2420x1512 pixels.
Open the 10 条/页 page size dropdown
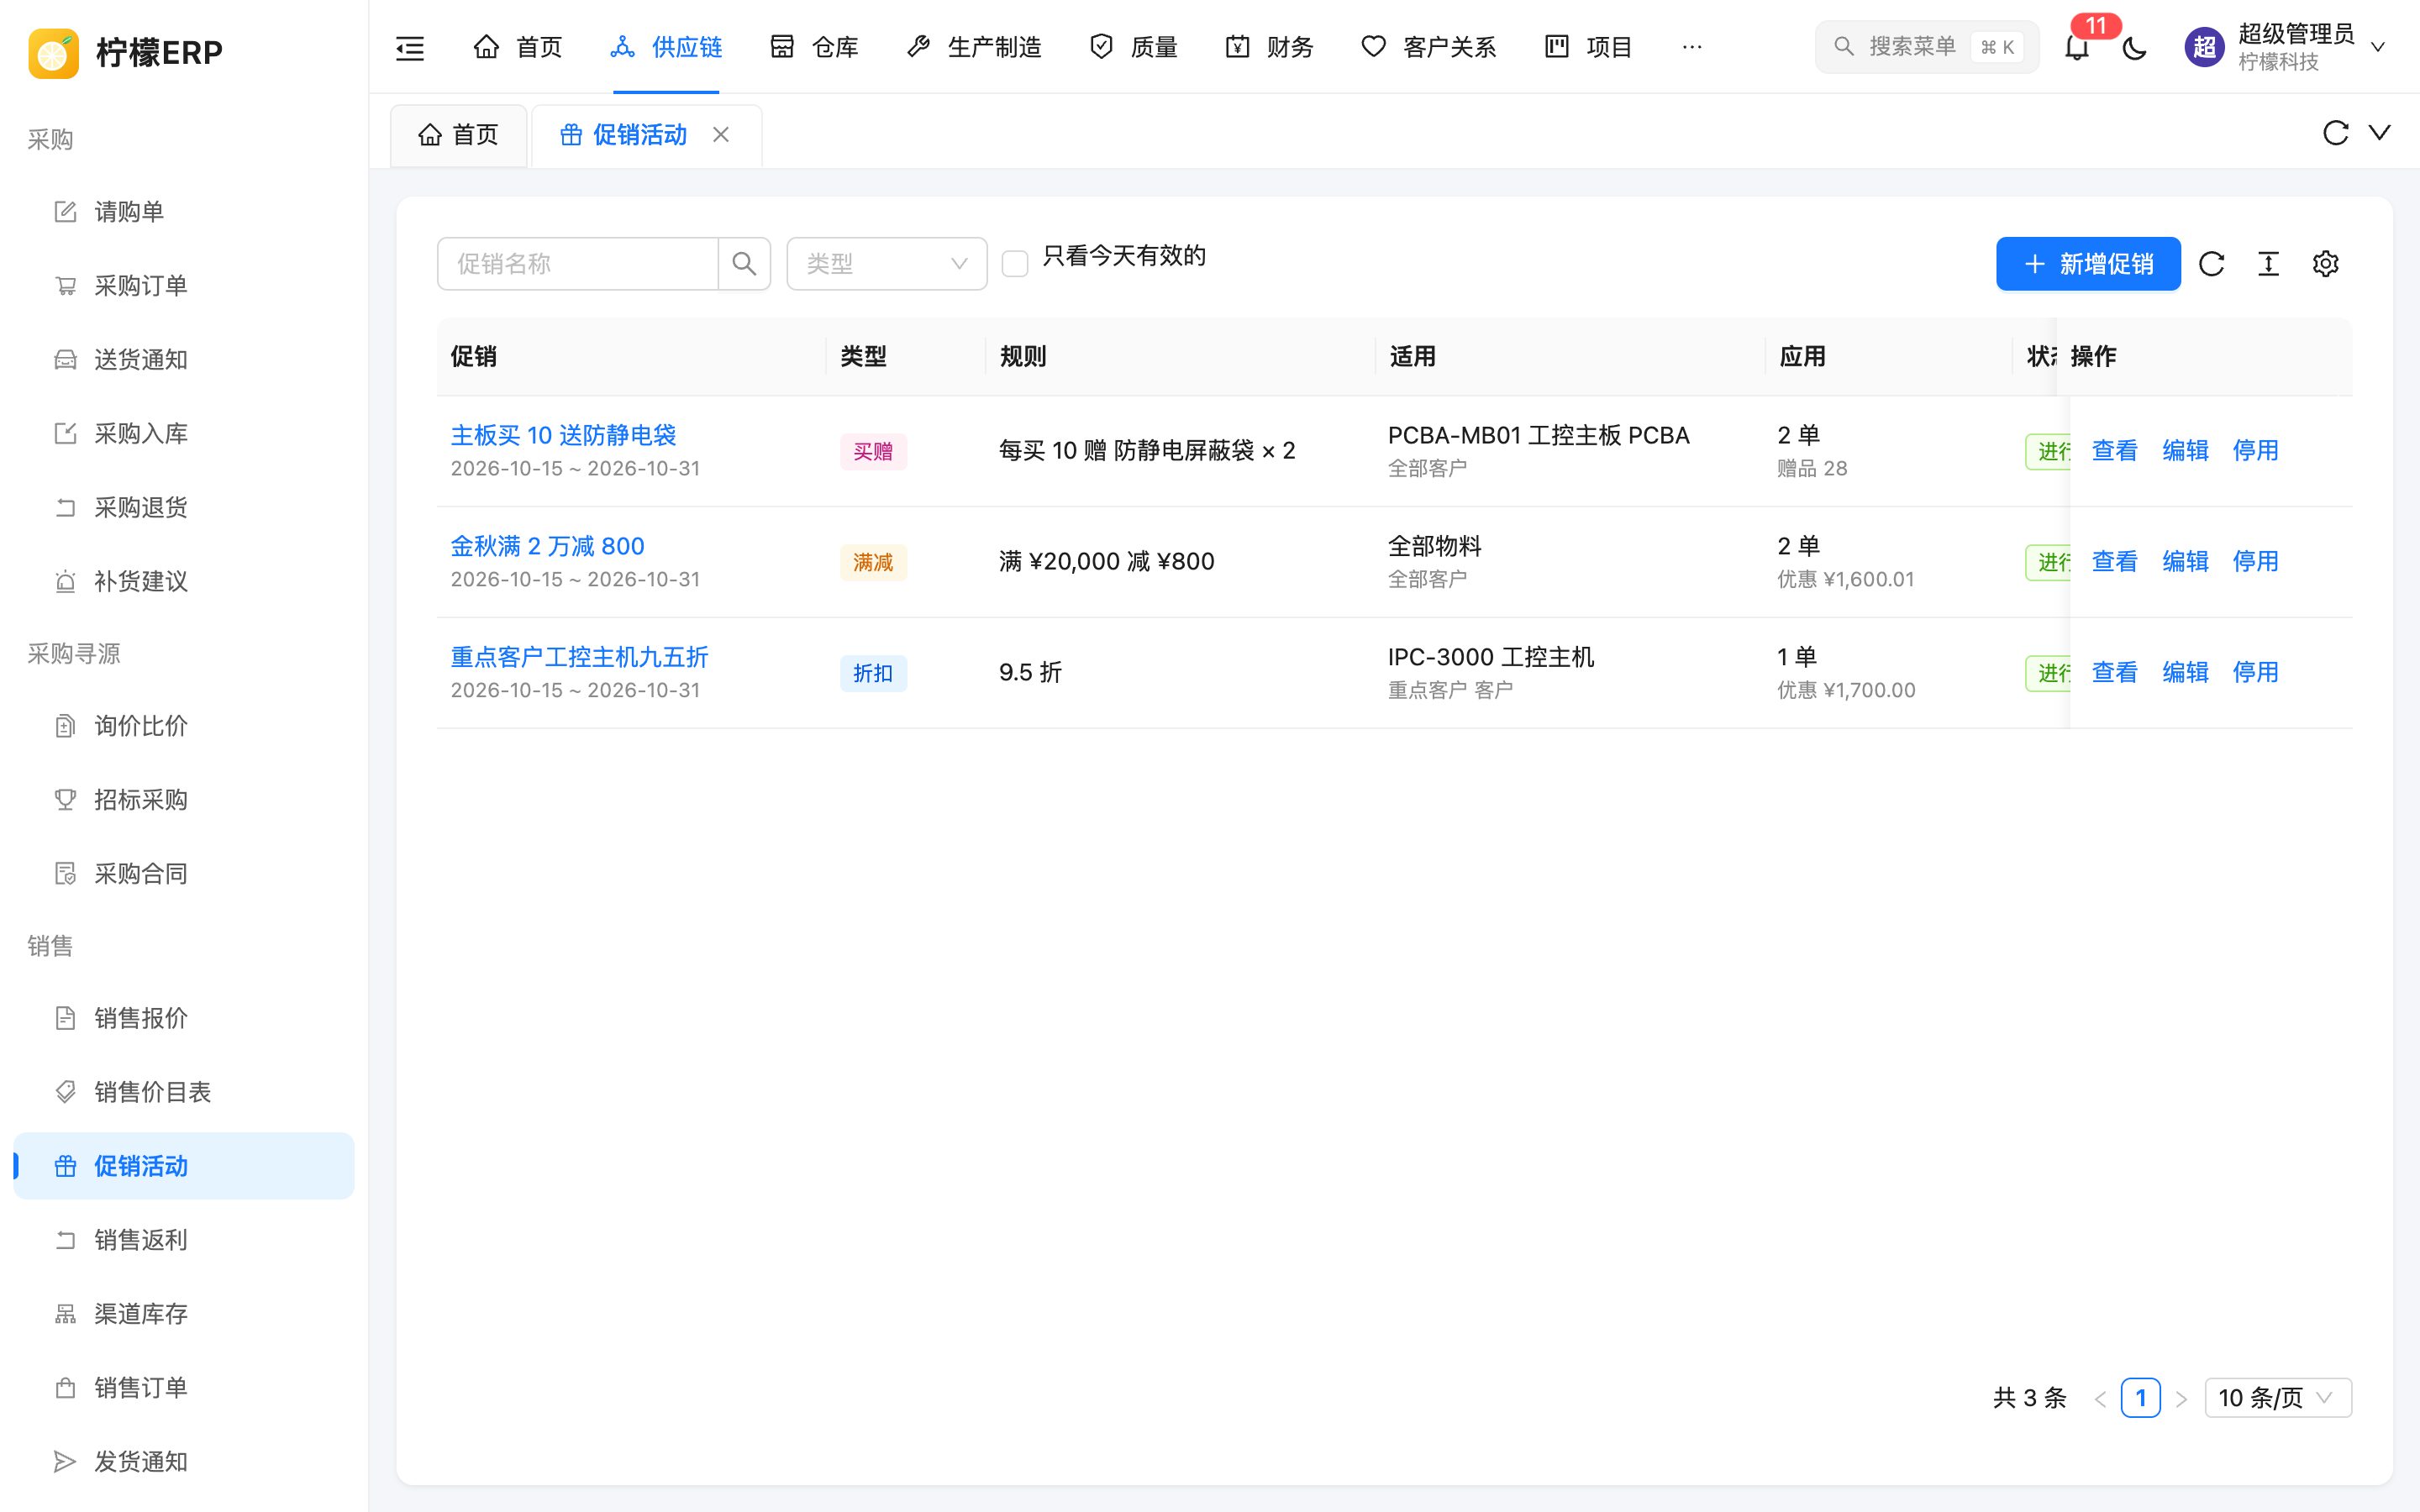(x=2278, y=1398)
